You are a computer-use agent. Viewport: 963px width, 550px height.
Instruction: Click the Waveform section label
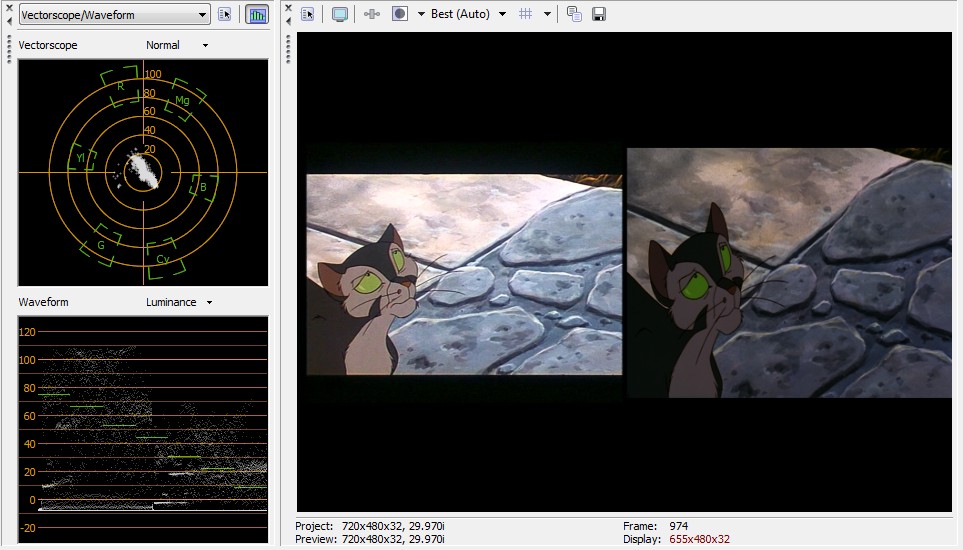pyautogui.click(x=44, y=303)
